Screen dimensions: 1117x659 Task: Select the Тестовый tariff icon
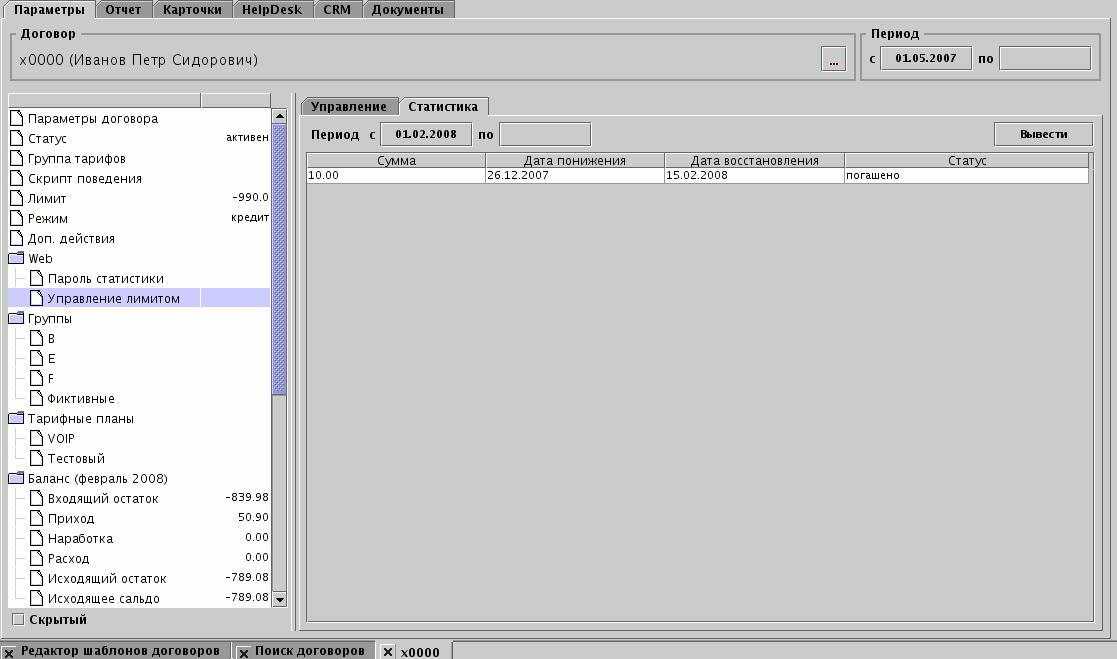(38, 458)
